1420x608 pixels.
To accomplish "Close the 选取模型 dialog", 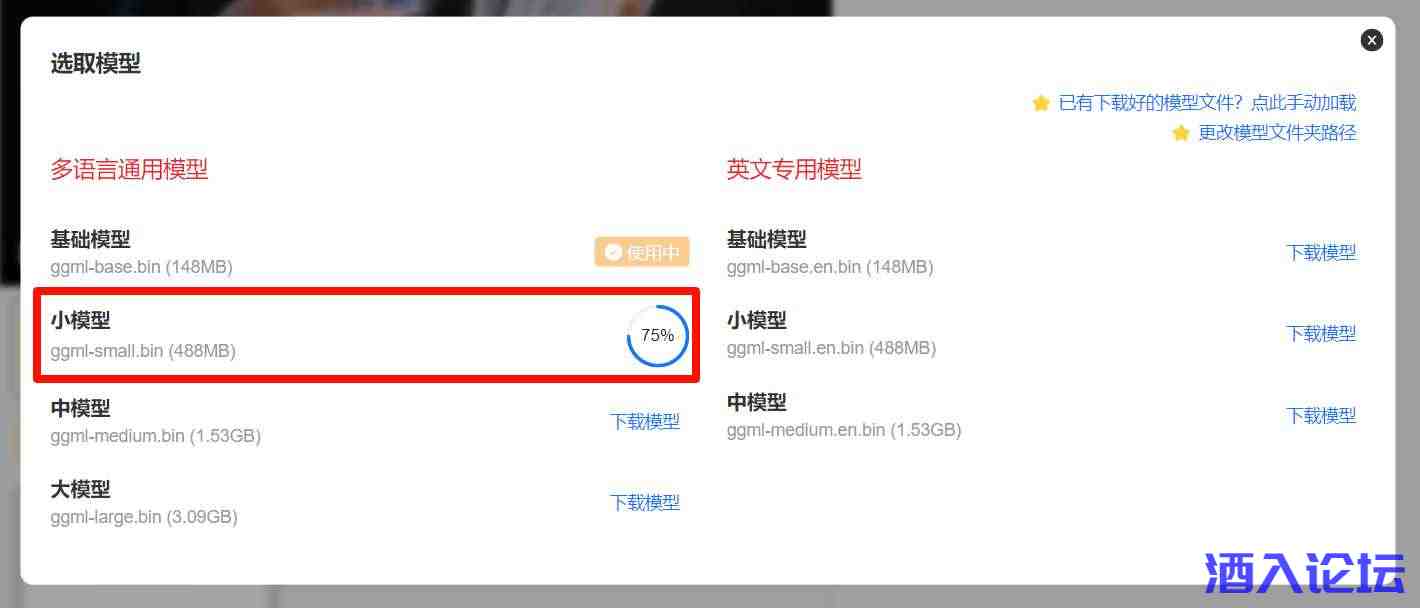I will pyautogui.click(x=1372, y=40).
